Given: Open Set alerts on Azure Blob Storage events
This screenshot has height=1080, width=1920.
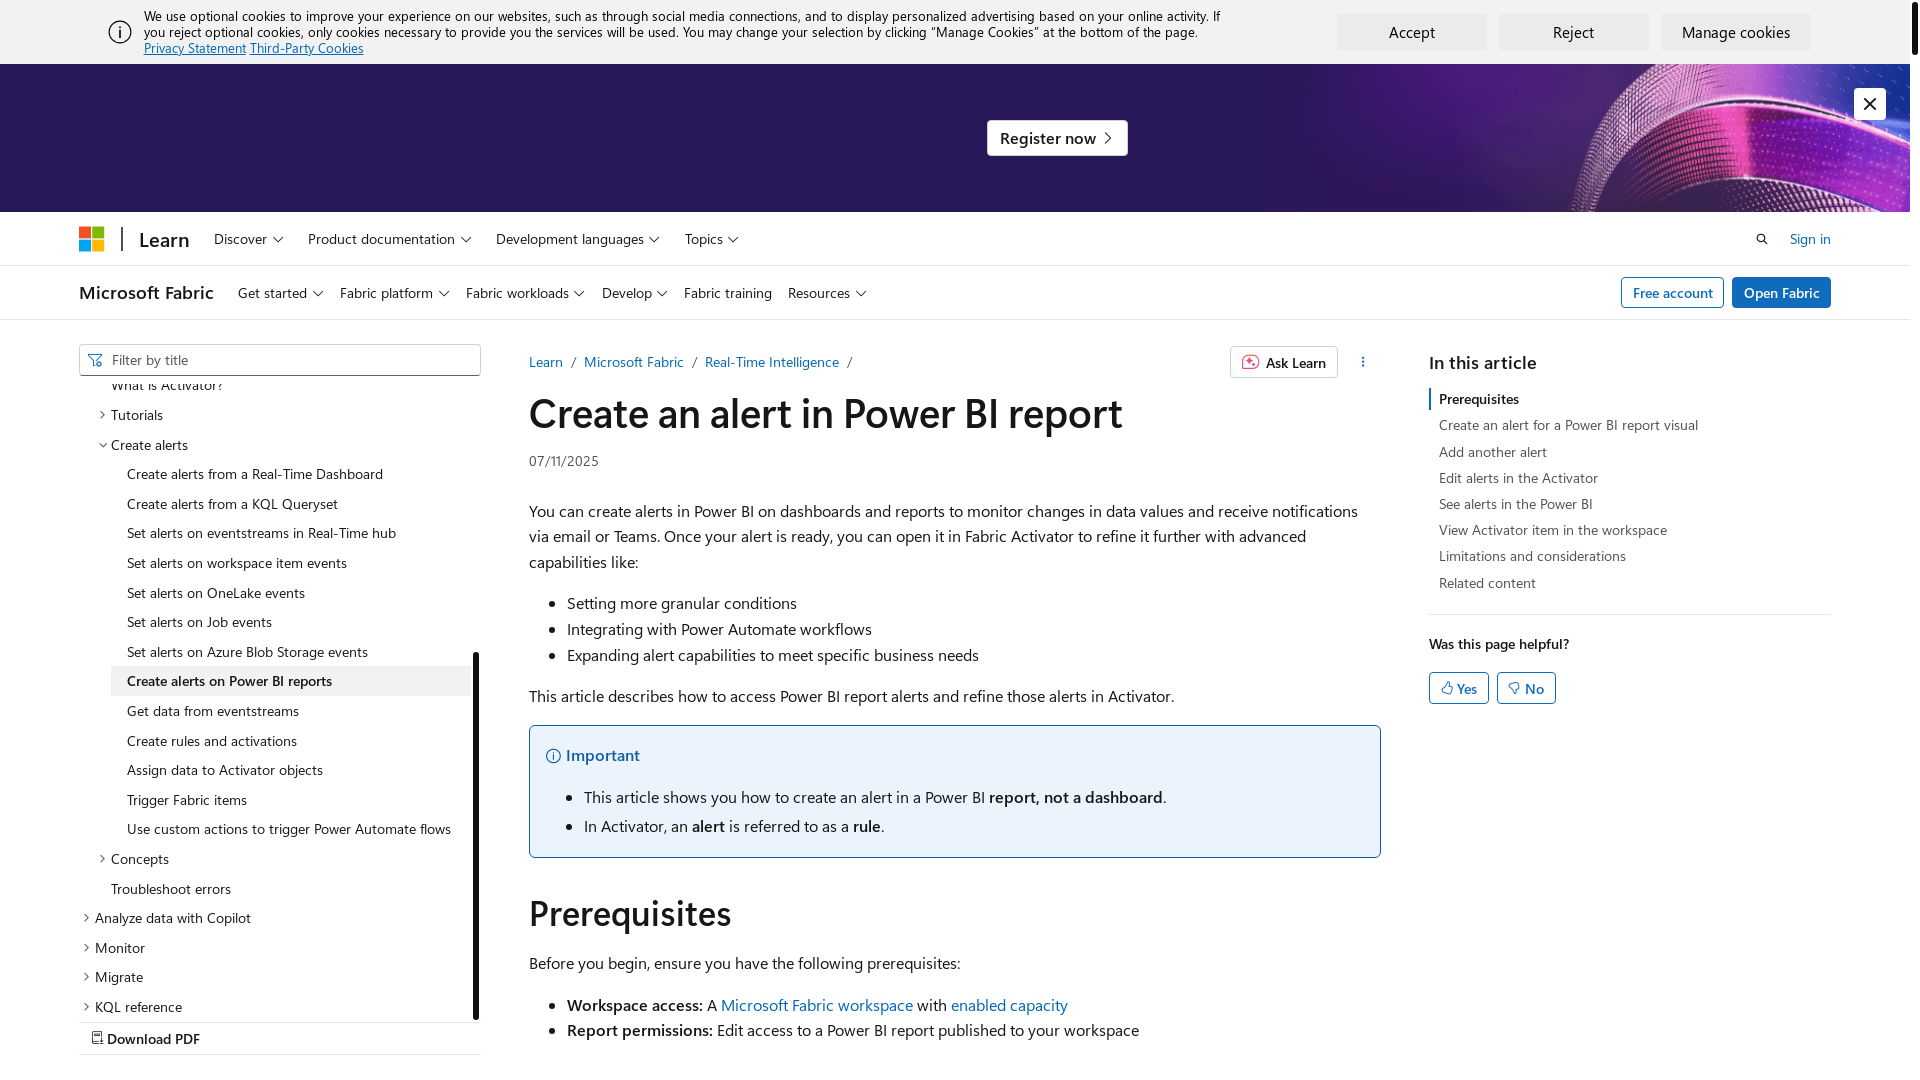Looking at the screenshot, I should point(247,652).
